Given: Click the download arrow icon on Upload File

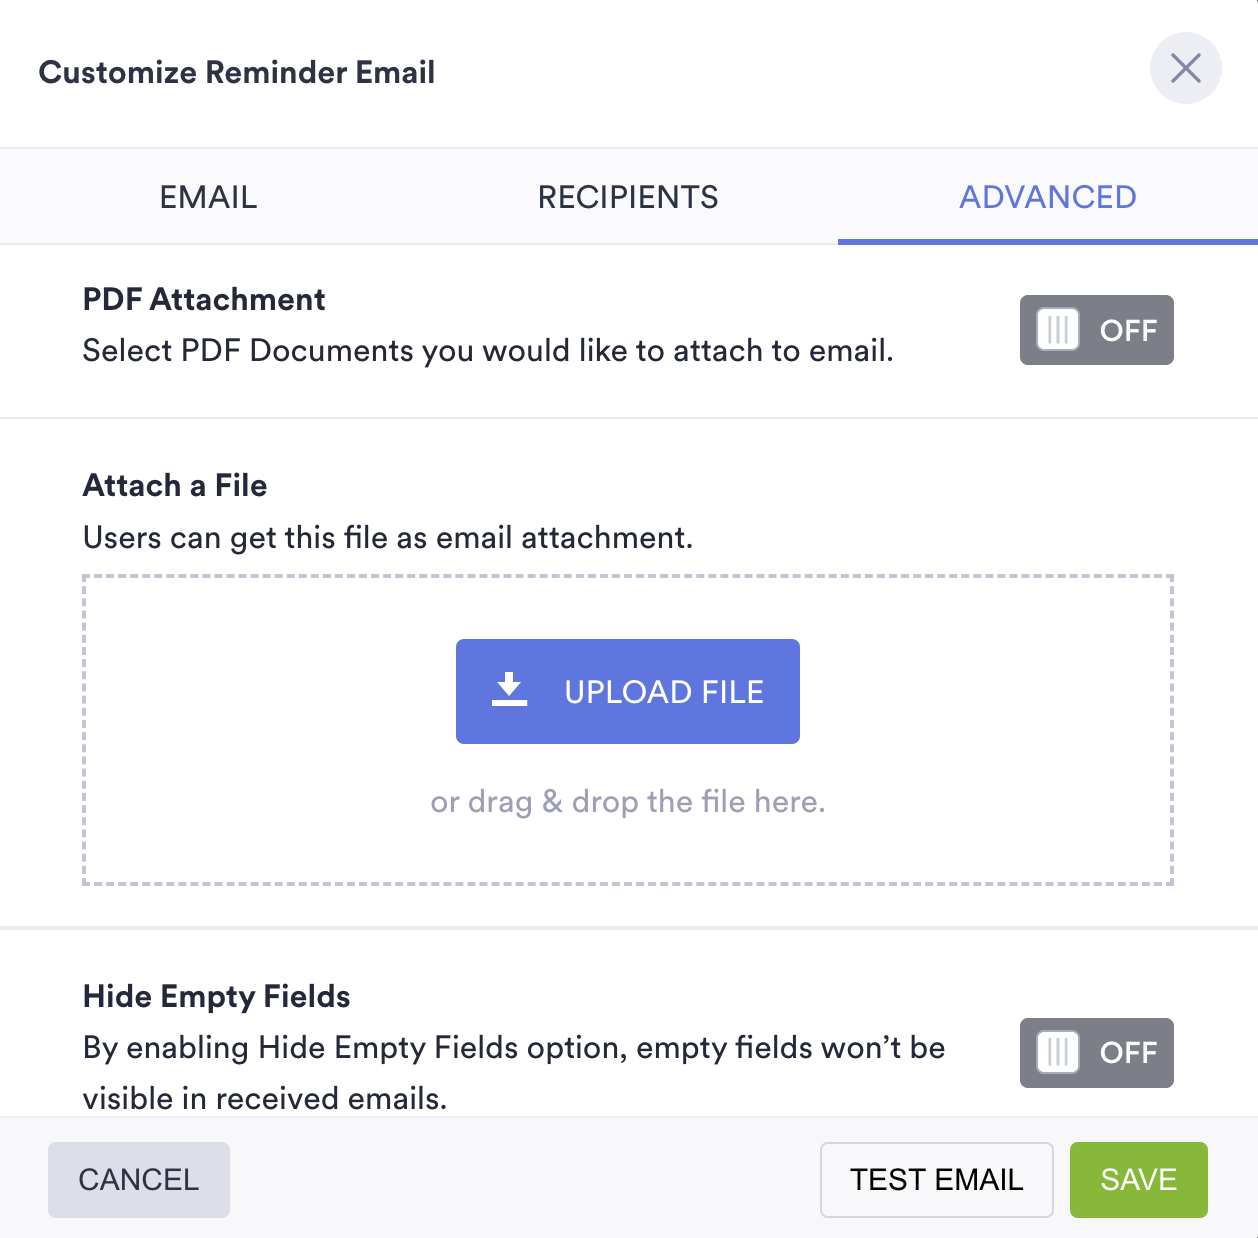Looking at the screenshot, I should [509, 690].
